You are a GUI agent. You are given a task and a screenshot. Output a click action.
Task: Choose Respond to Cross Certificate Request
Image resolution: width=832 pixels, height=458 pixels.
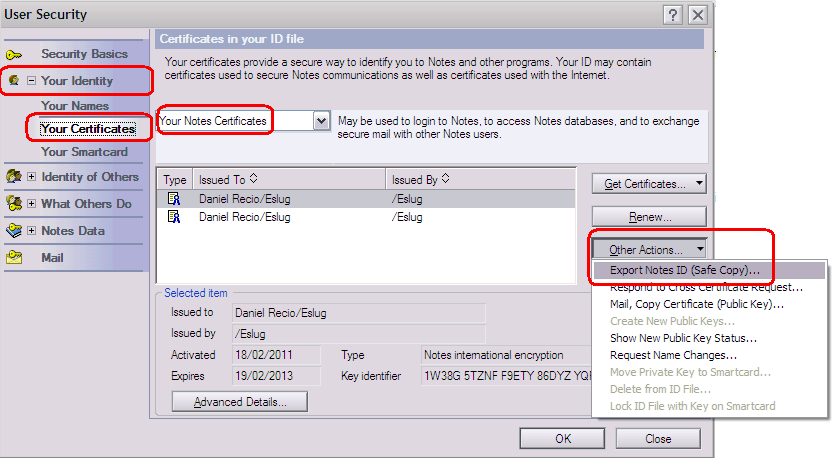point(709,287)
